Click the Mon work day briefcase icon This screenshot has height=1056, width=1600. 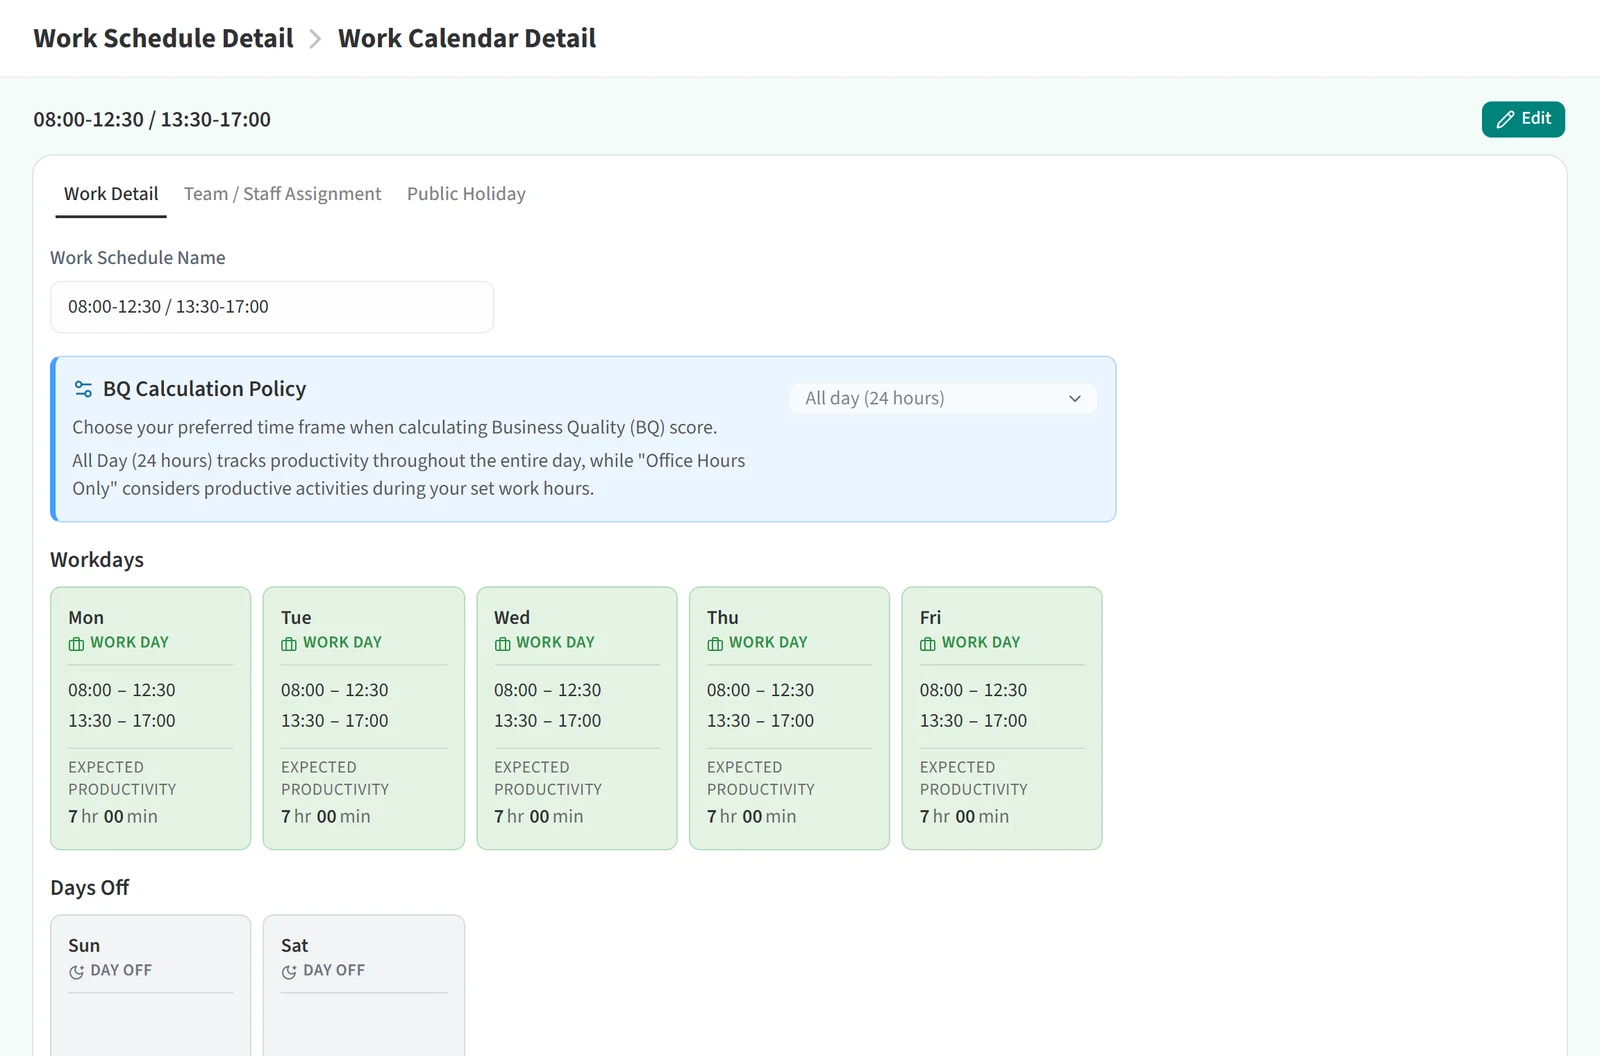[x=76, y=644]
